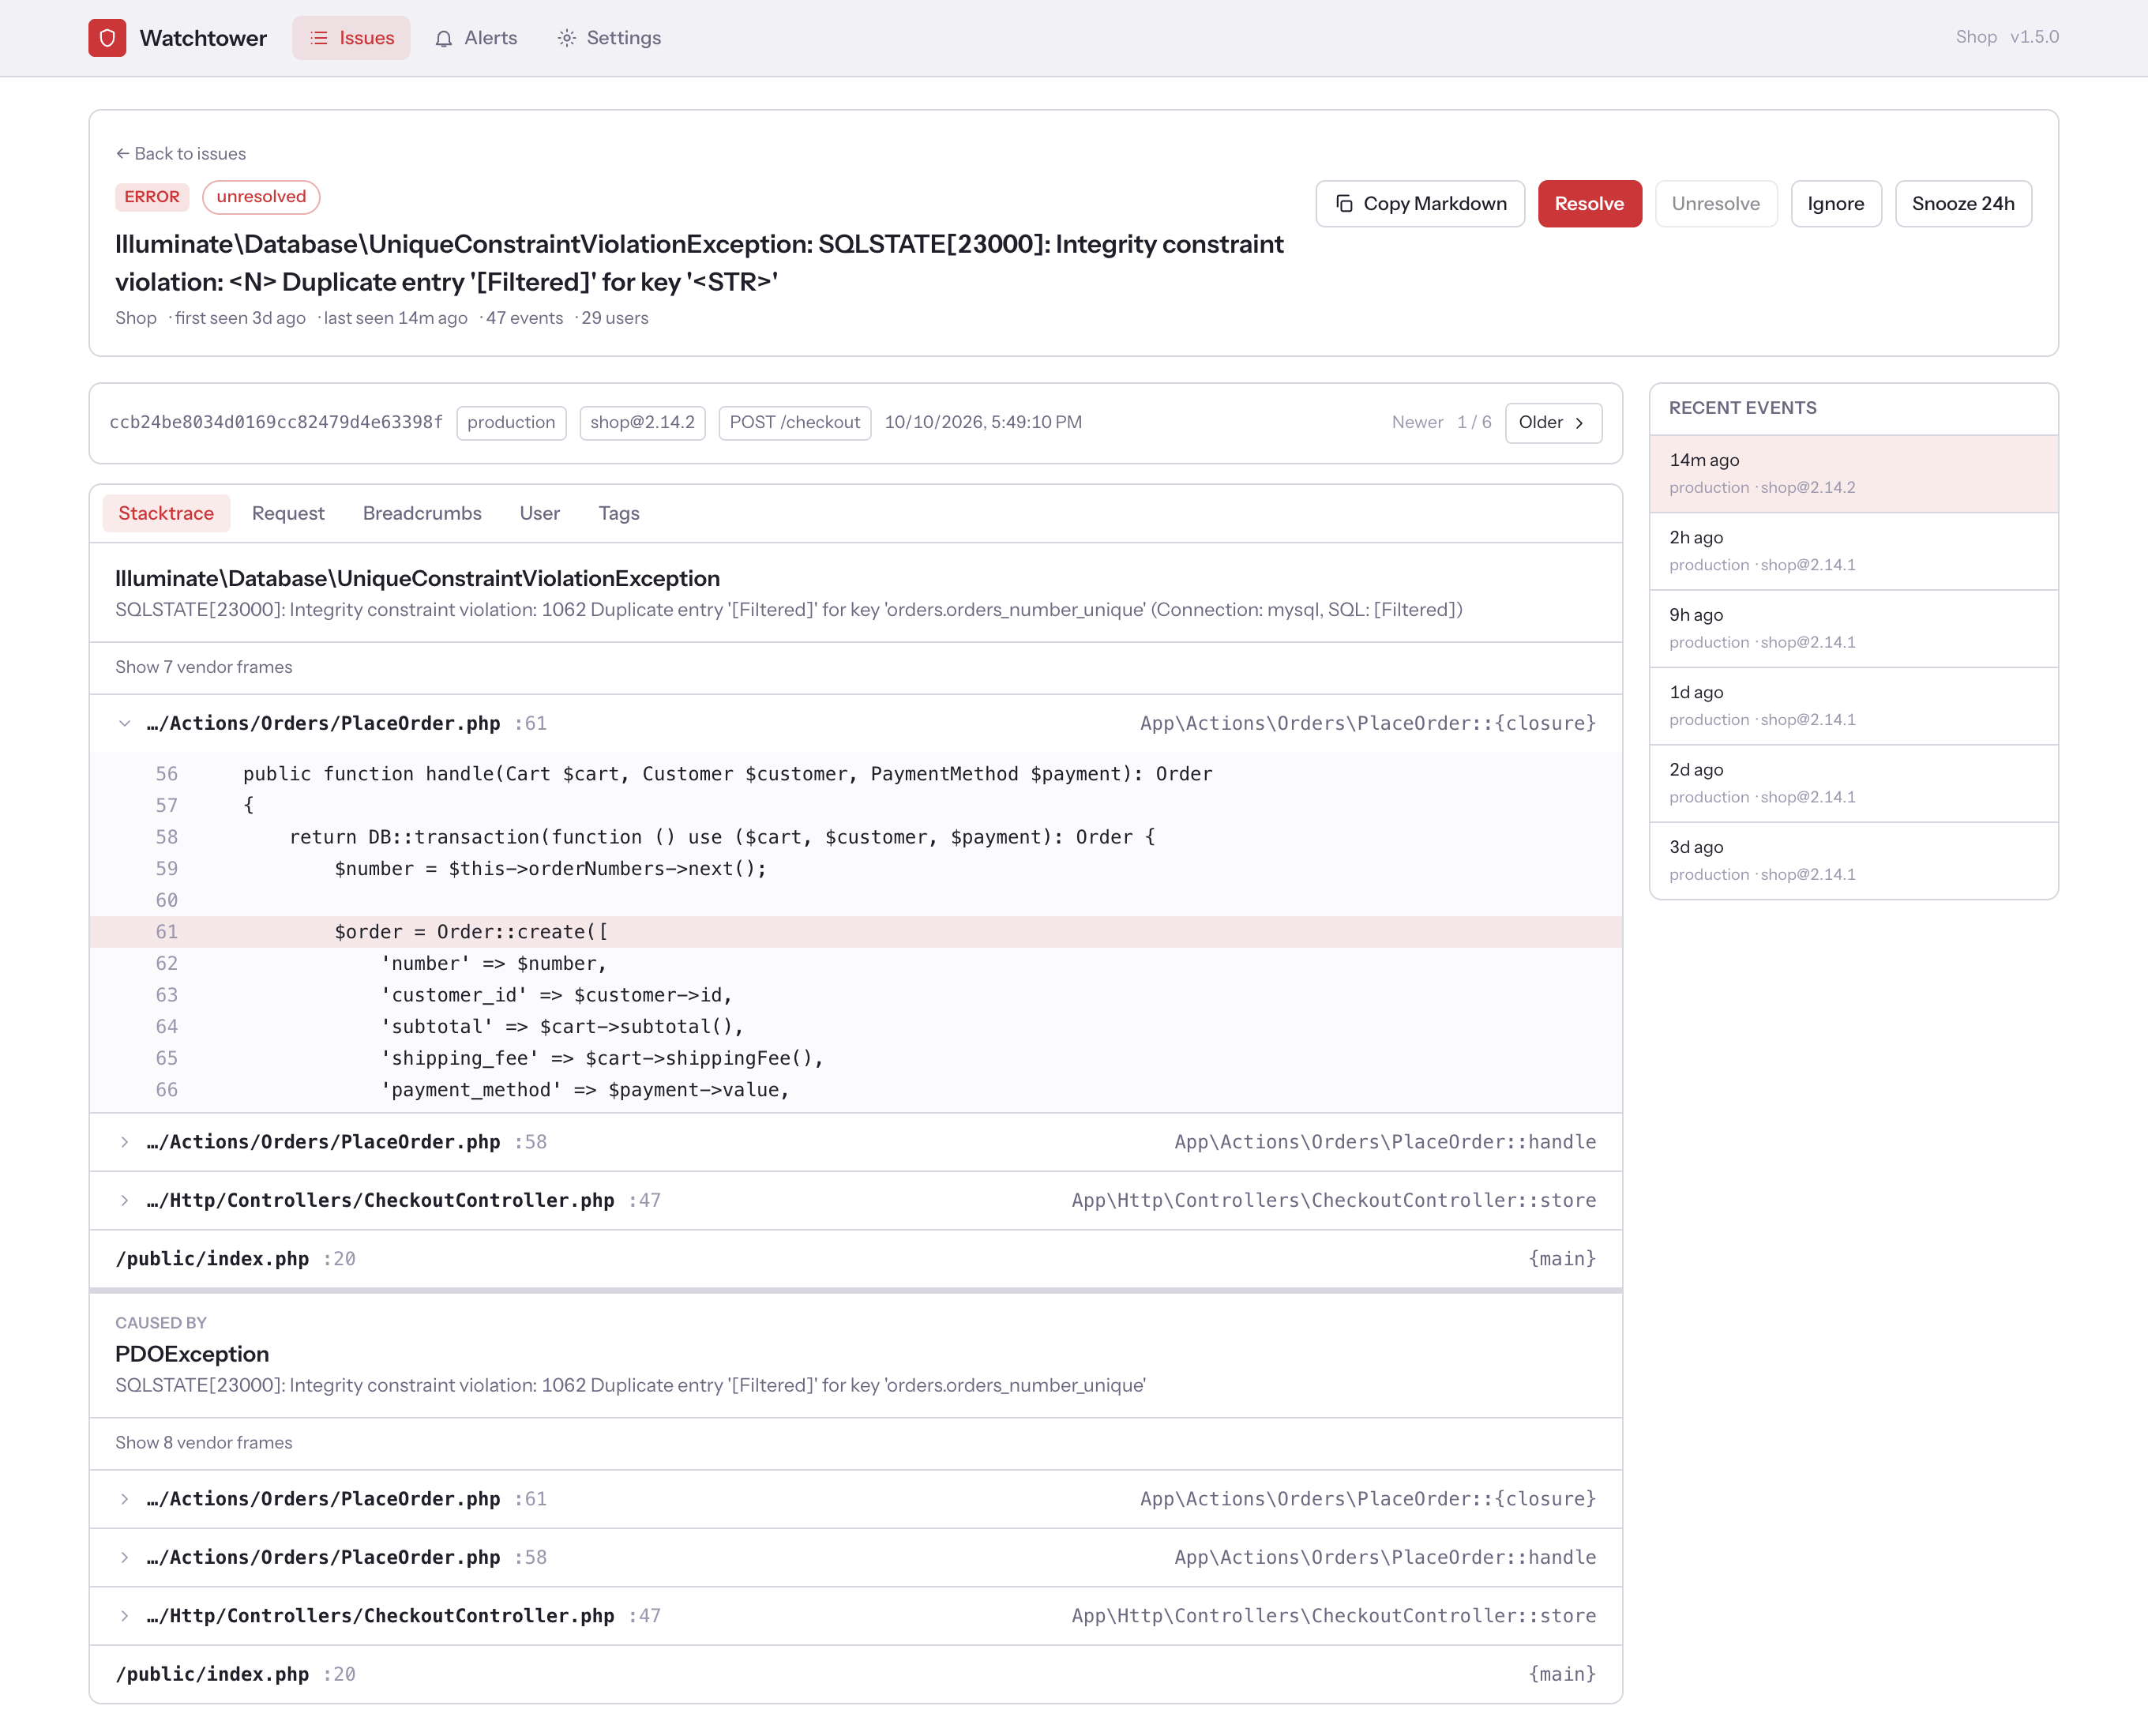Collapse the expanded PlaceOrder.php :61 frame

(855, 723)
